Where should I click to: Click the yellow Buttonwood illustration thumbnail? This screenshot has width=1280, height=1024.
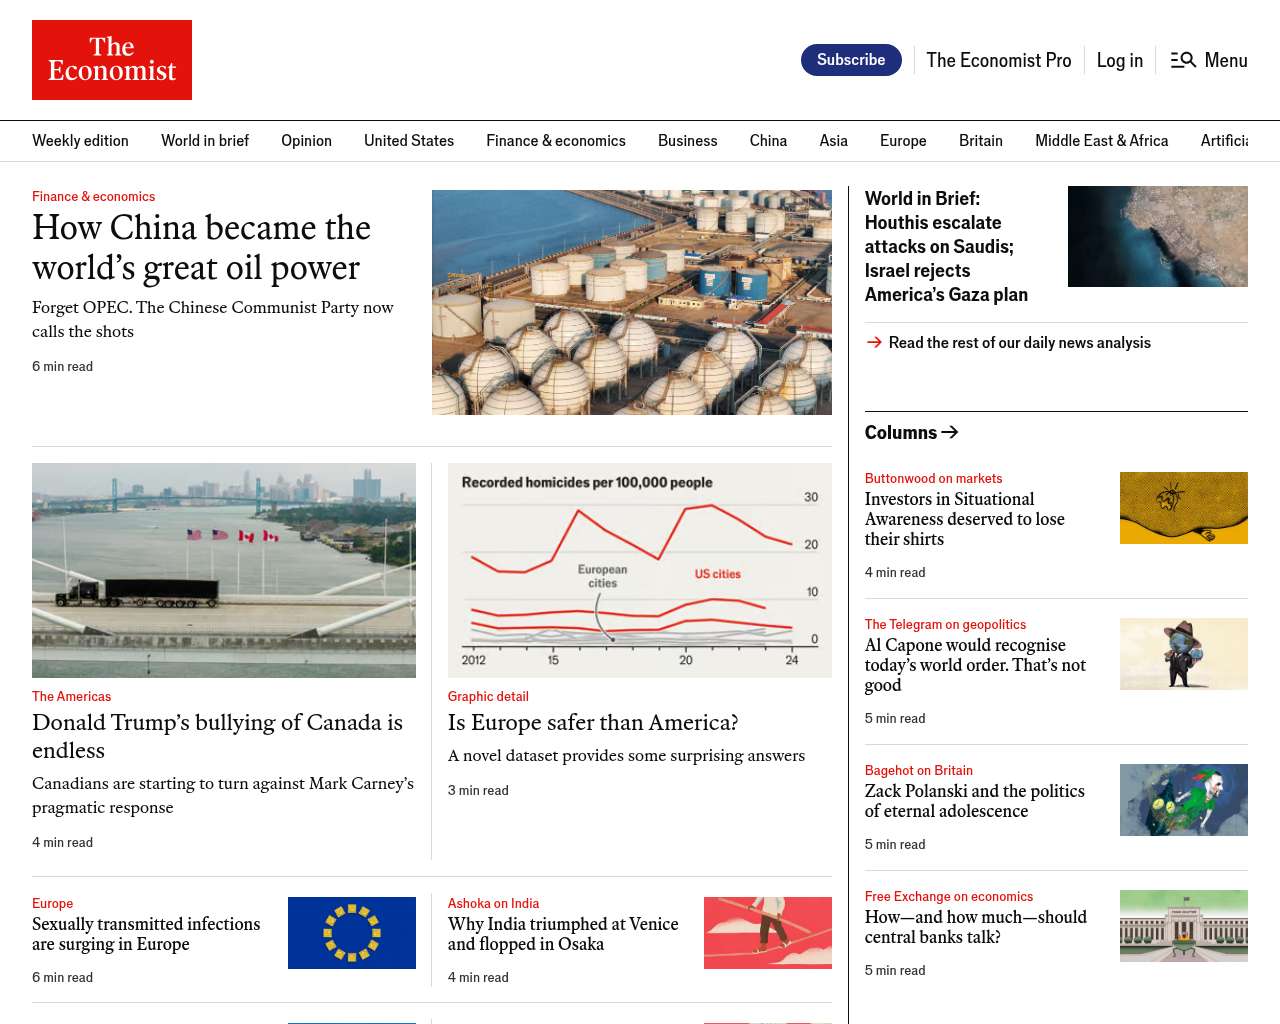point(1184,508)
